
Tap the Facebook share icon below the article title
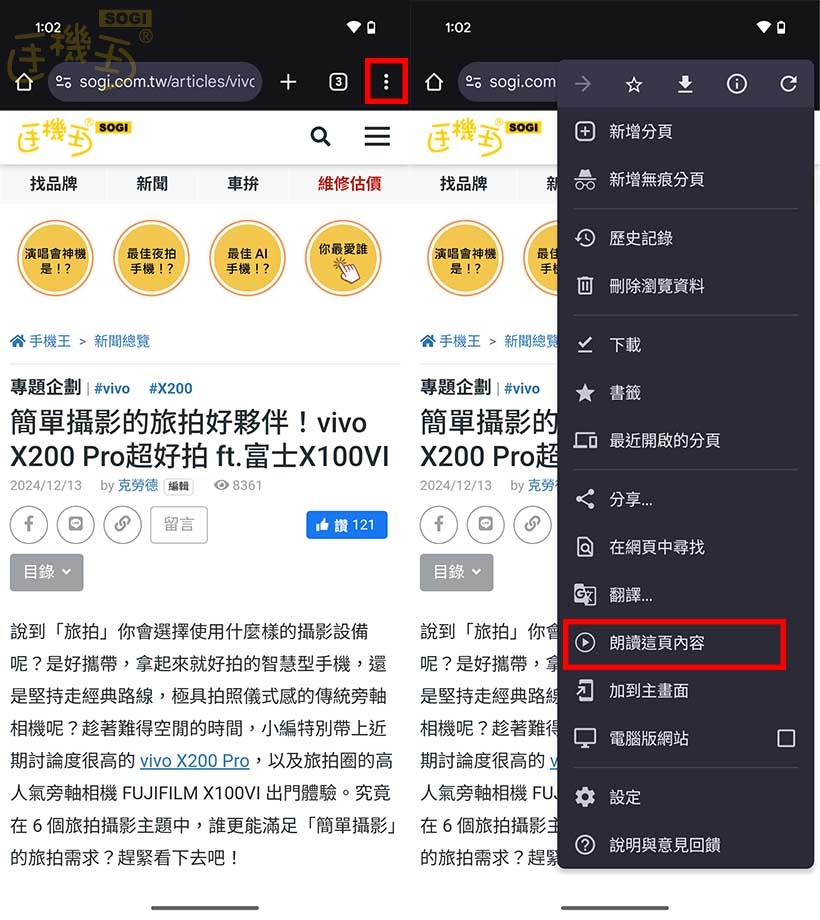click(28, 524)
